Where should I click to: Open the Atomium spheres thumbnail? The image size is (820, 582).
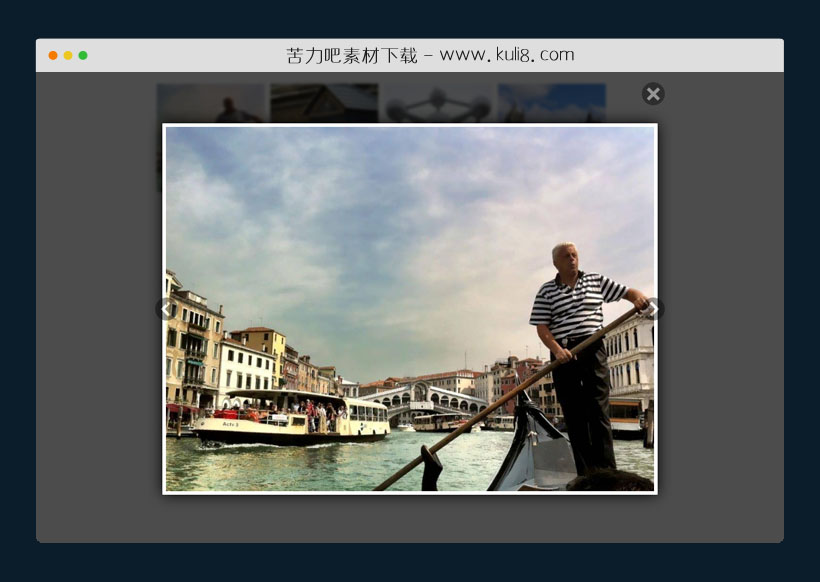(x=438, y=103)
